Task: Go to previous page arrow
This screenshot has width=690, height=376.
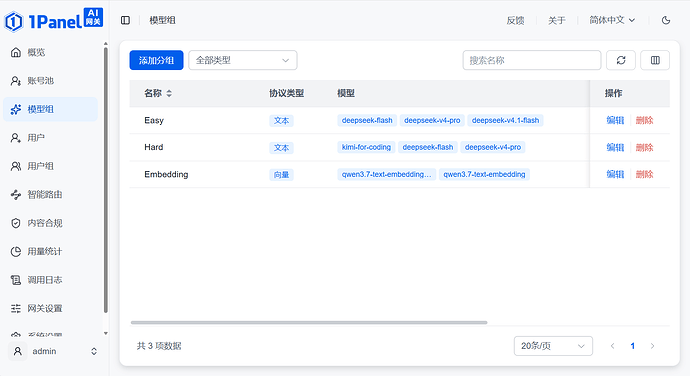Action: click(613, 346)
